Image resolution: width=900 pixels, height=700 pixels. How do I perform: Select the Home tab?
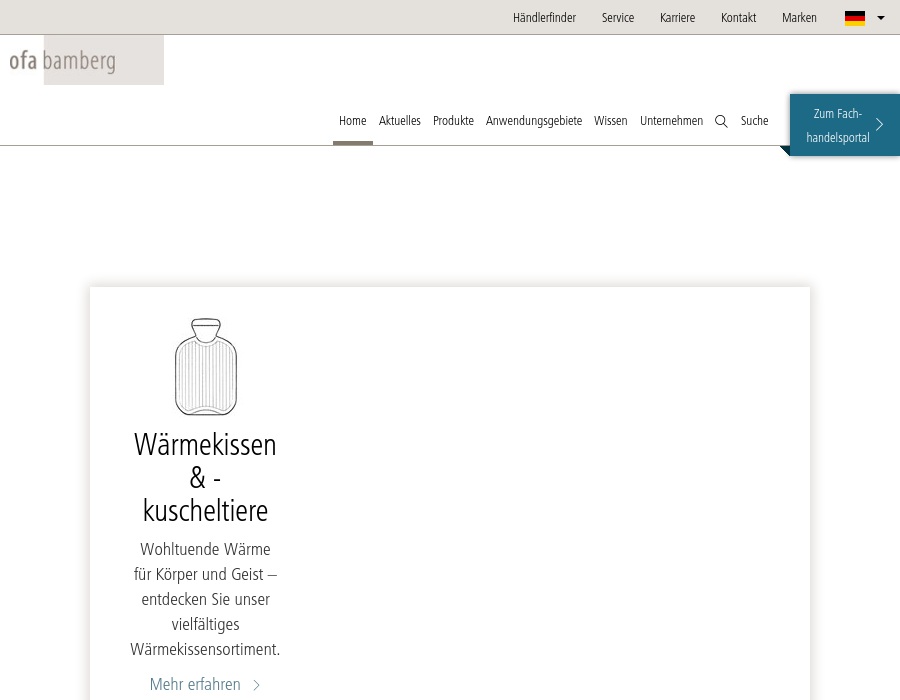pyautogui.click(x=352, y=121)
